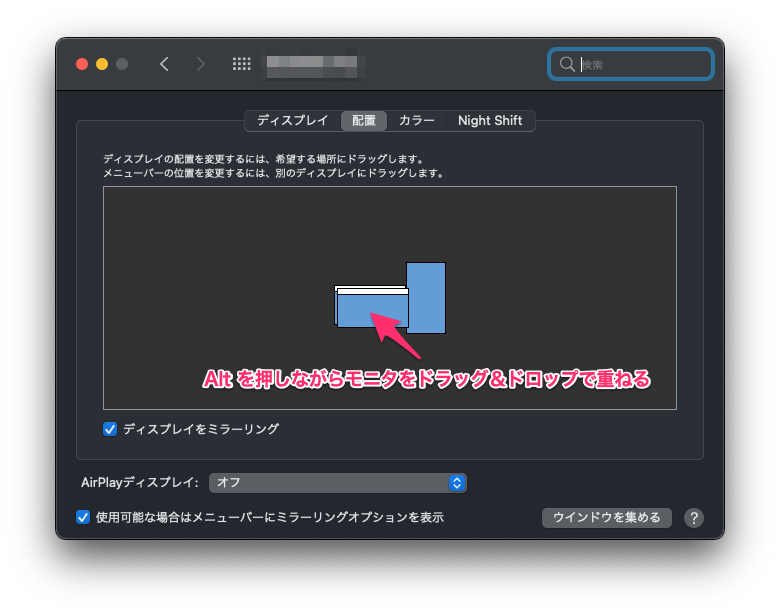Screen dimensions: 780x613
Task: Switch to the Night Shift tab
Action: 490,121
